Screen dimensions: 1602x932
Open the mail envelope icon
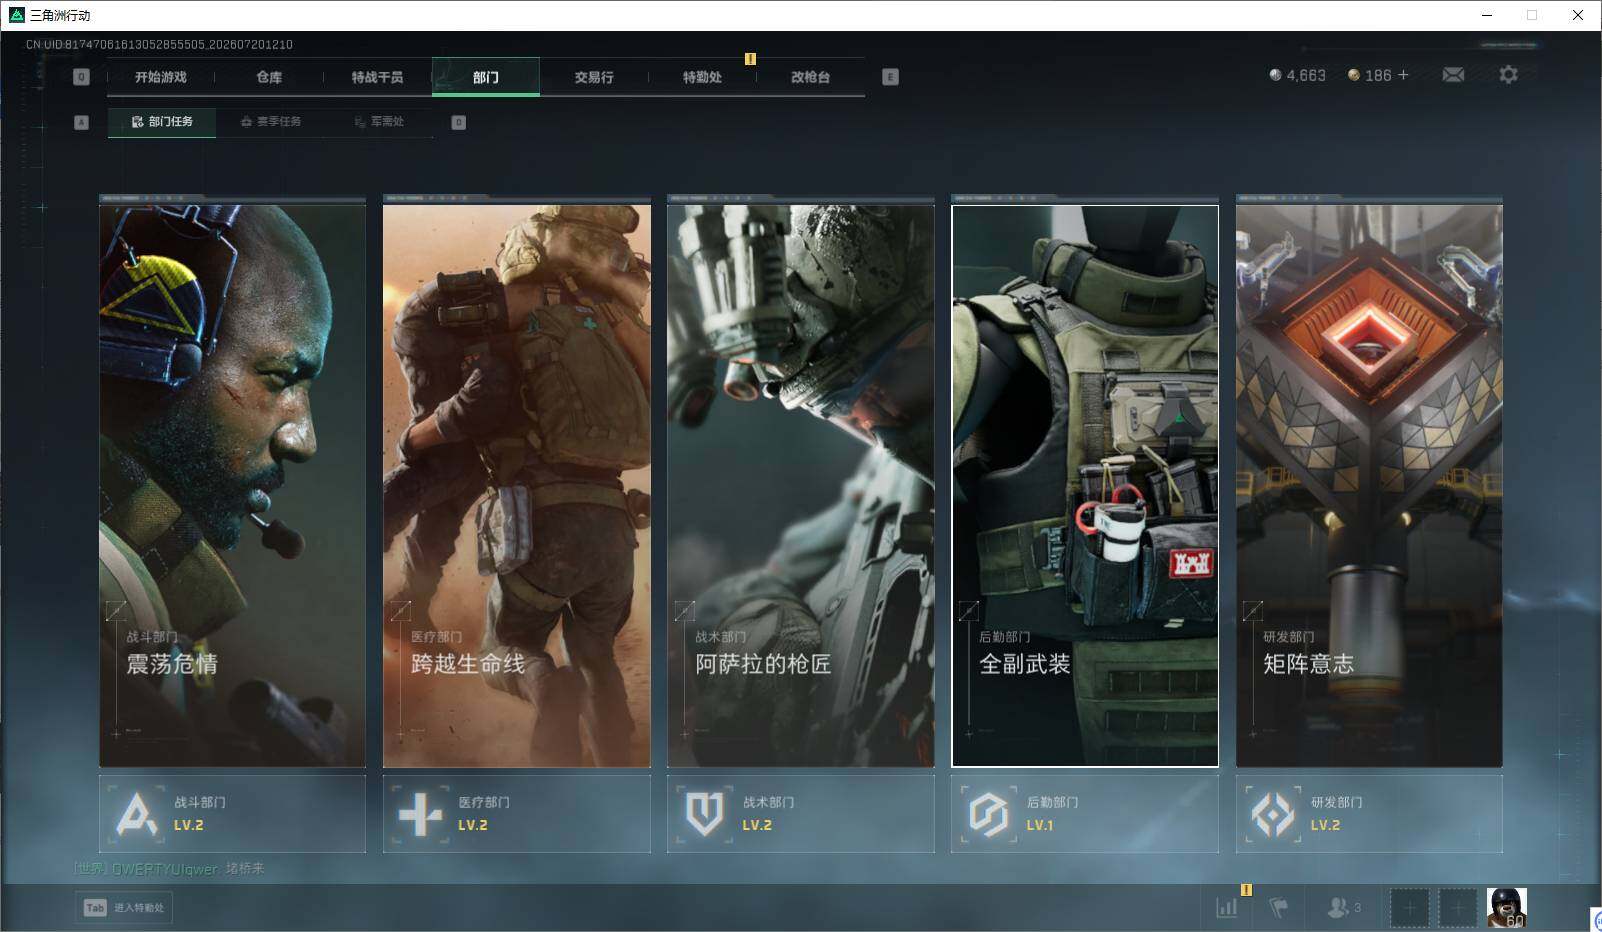[1453, 75]
